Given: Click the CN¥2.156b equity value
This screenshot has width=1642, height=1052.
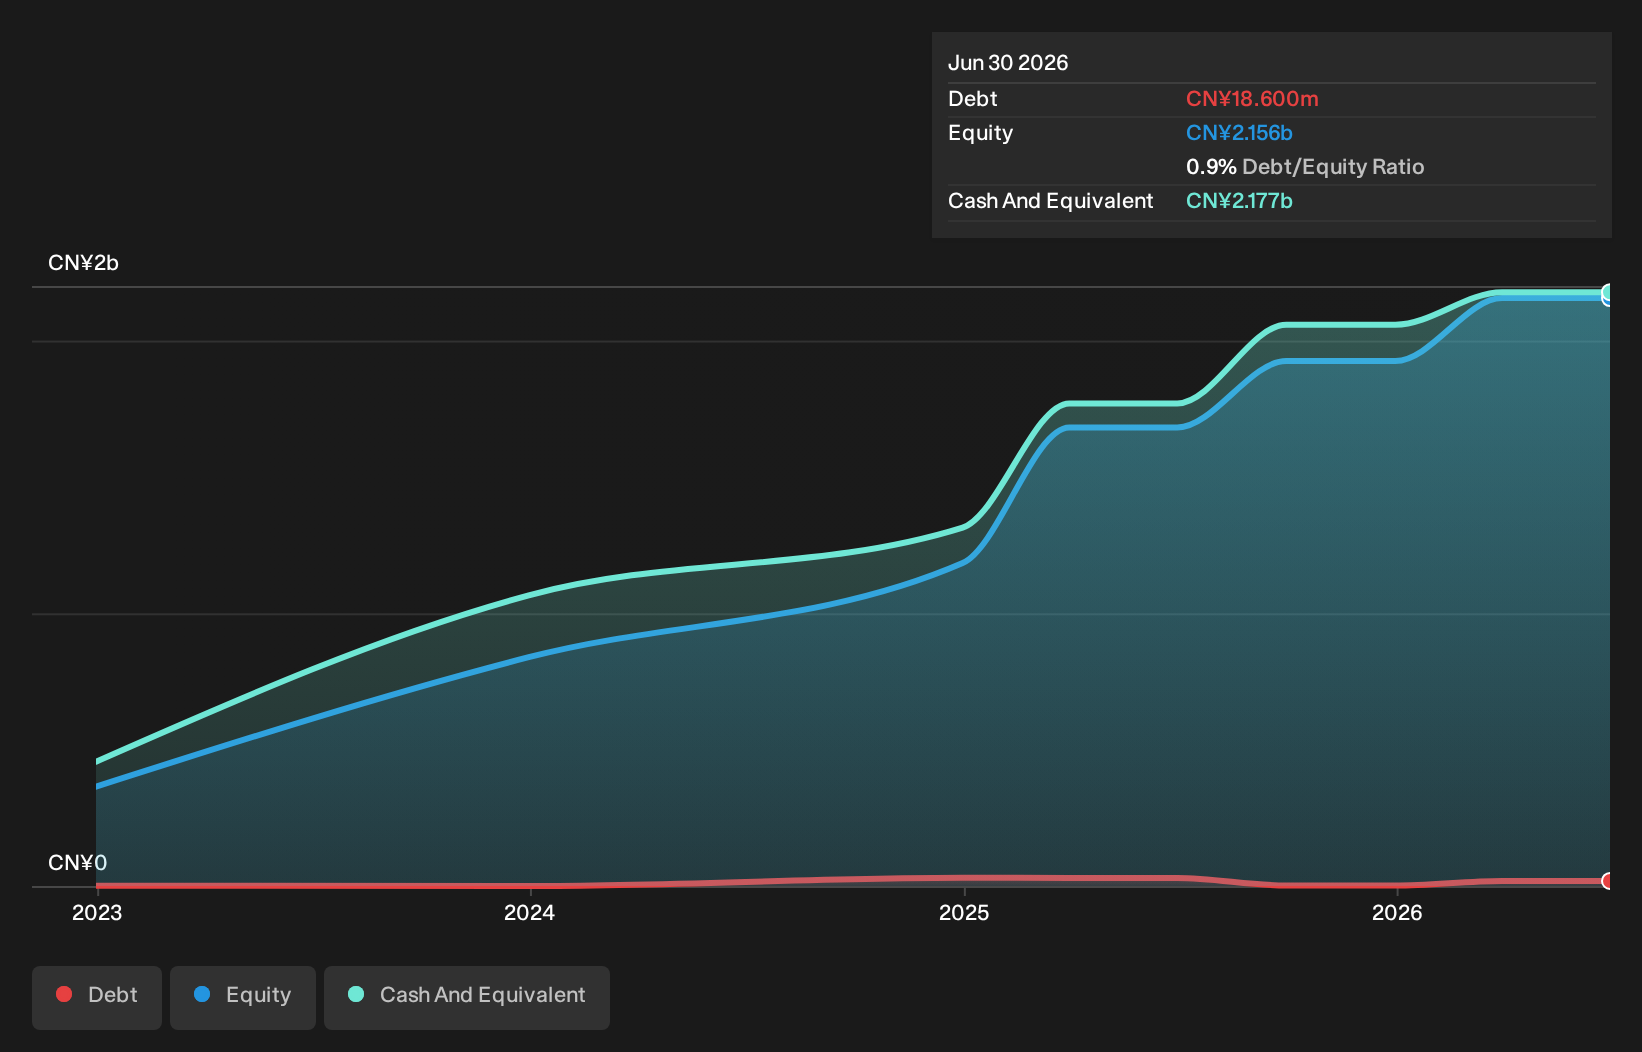Looking at the screenshot, I should click(1239, 133).
